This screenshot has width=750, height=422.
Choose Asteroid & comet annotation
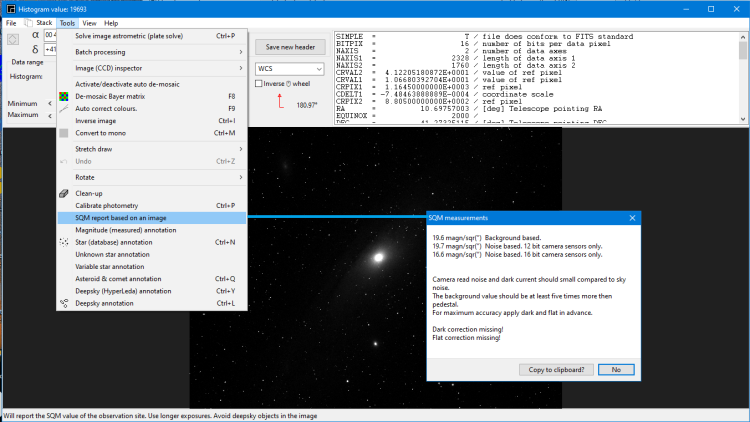tap(152, 279)
